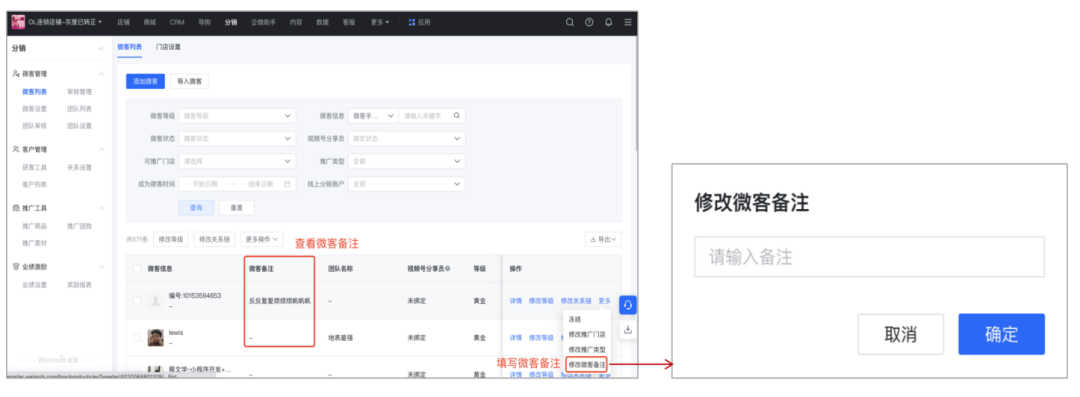
Task: Click the 请输入备注 field in dialog
Action: [869, 257]
